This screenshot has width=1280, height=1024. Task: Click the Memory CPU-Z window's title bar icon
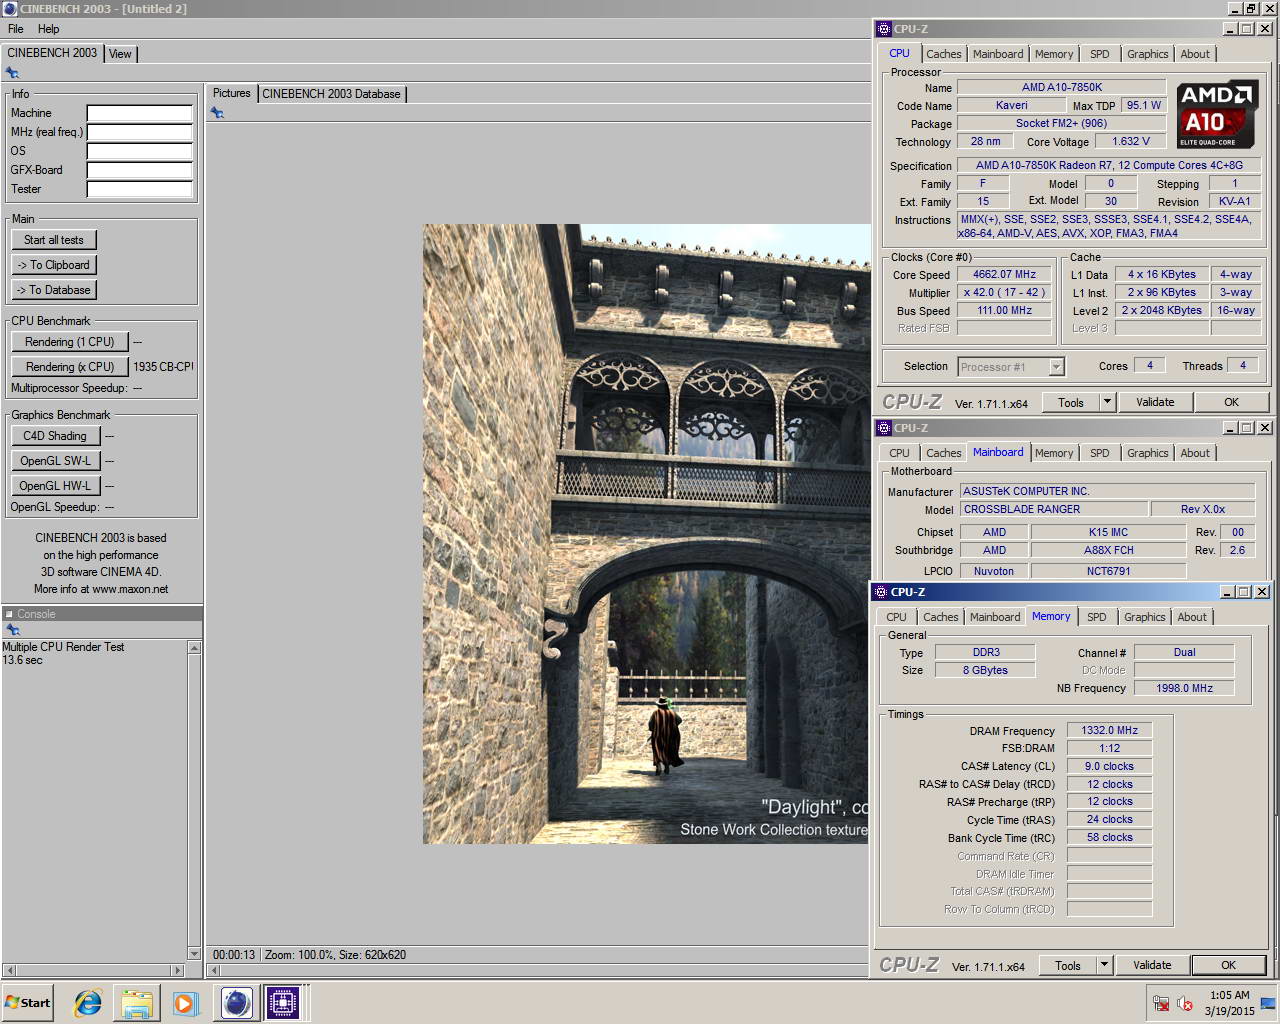point(880,592)
